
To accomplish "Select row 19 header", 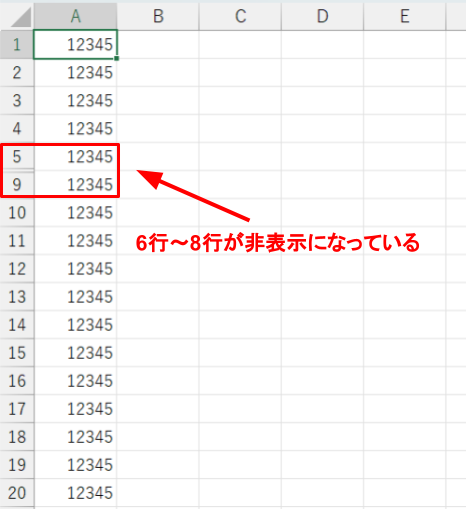I will [x=17, y=465].
